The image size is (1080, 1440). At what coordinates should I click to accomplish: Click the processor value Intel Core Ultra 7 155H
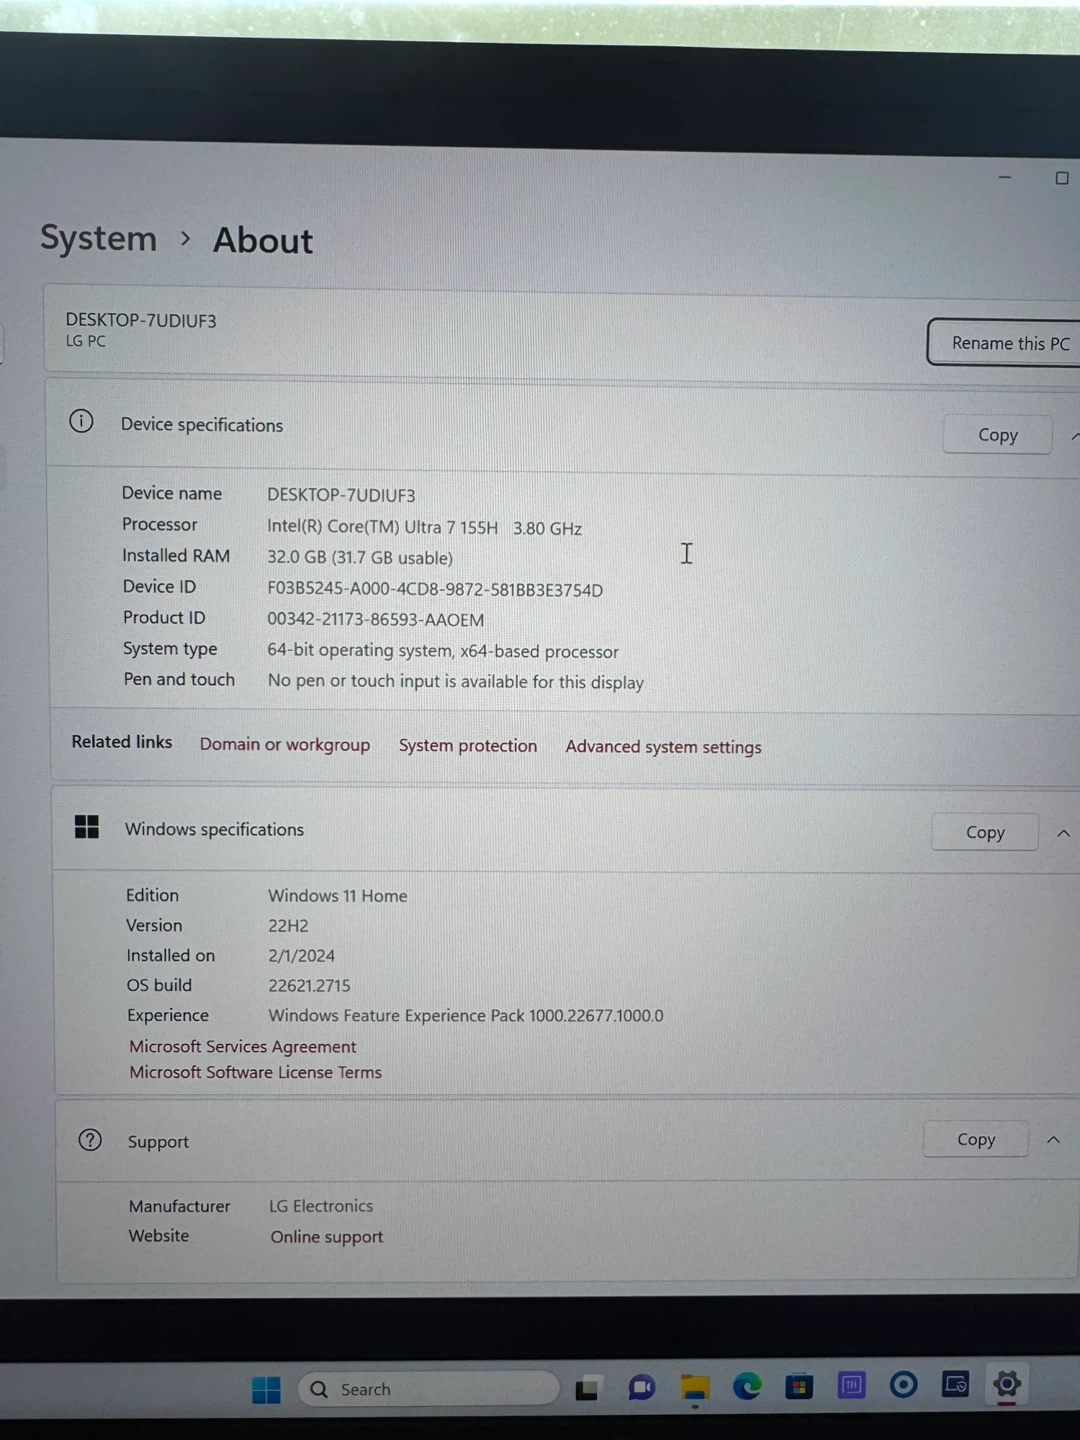[425, 527]
